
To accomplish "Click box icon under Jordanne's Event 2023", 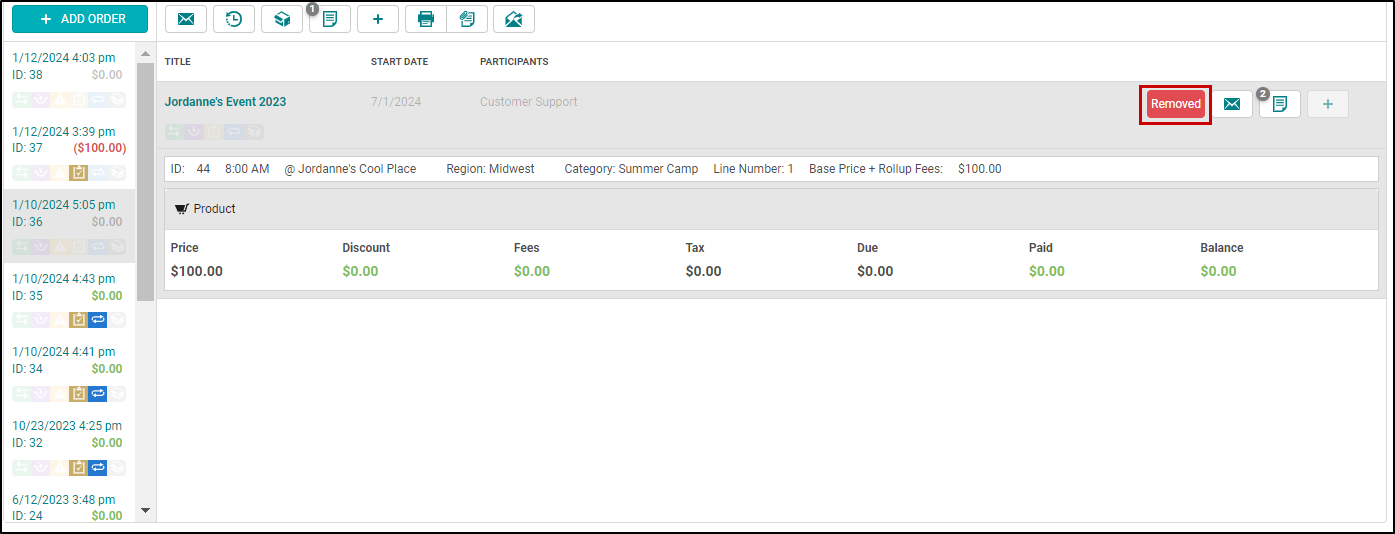I will (x=254, y=131).
